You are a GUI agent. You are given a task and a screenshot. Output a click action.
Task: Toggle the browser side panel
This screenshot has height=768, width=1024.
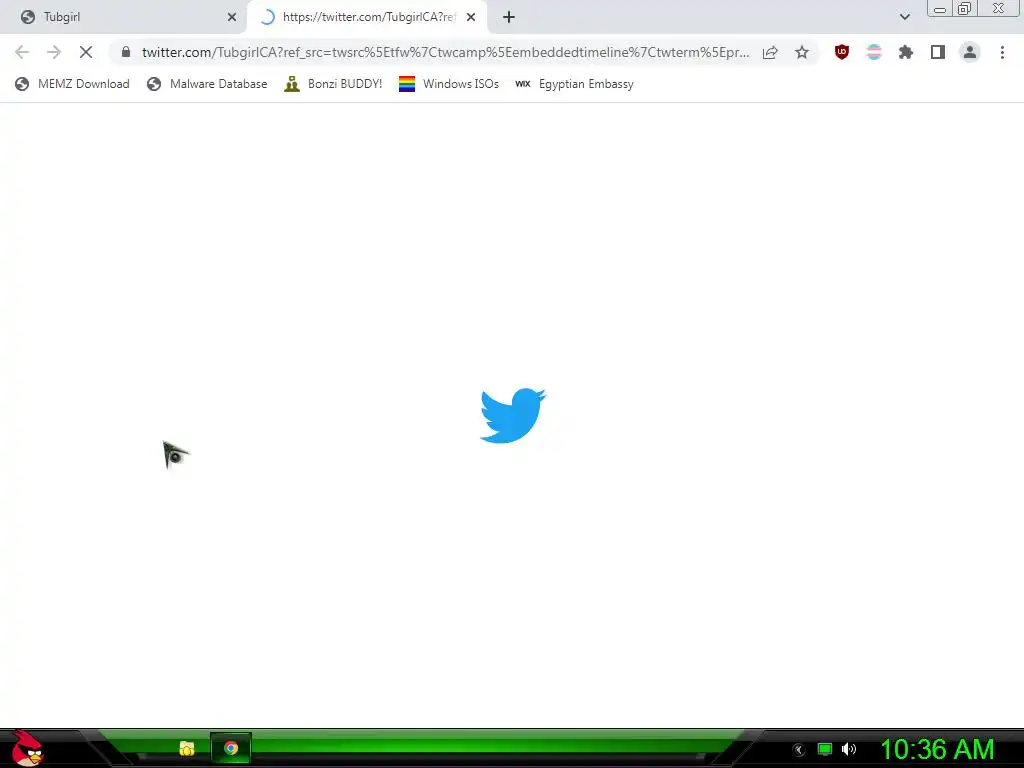pyautogui.click(x=938, y=52)
